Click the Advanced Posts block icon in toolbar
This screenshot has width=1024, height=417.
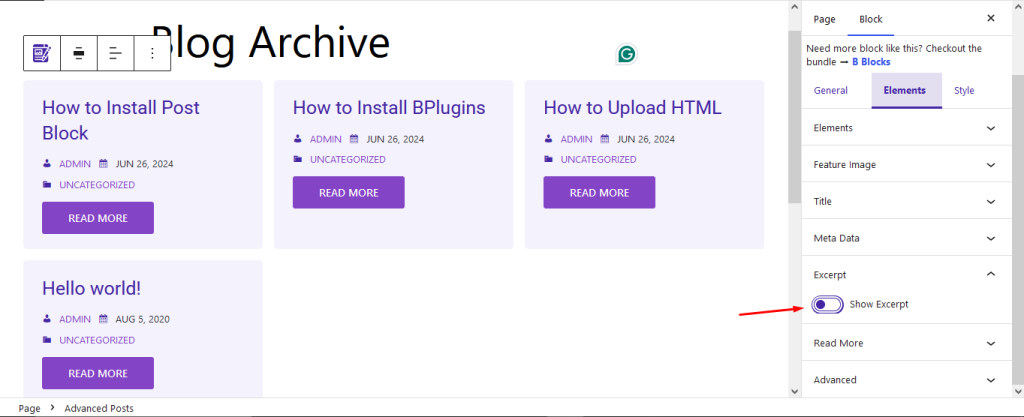pos(42,53)
